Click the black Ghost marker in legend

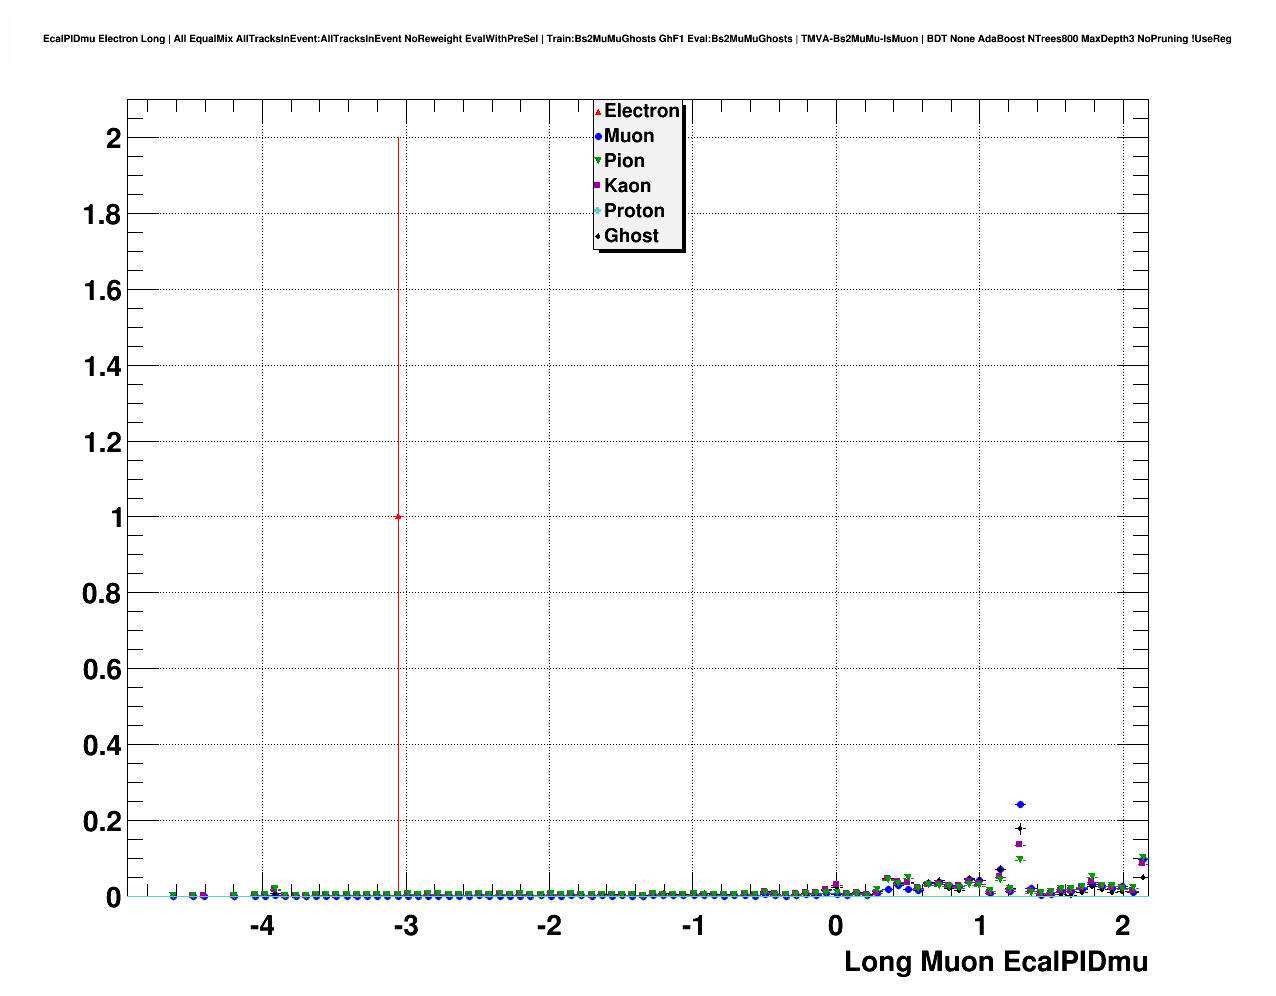tap(598, 236)
